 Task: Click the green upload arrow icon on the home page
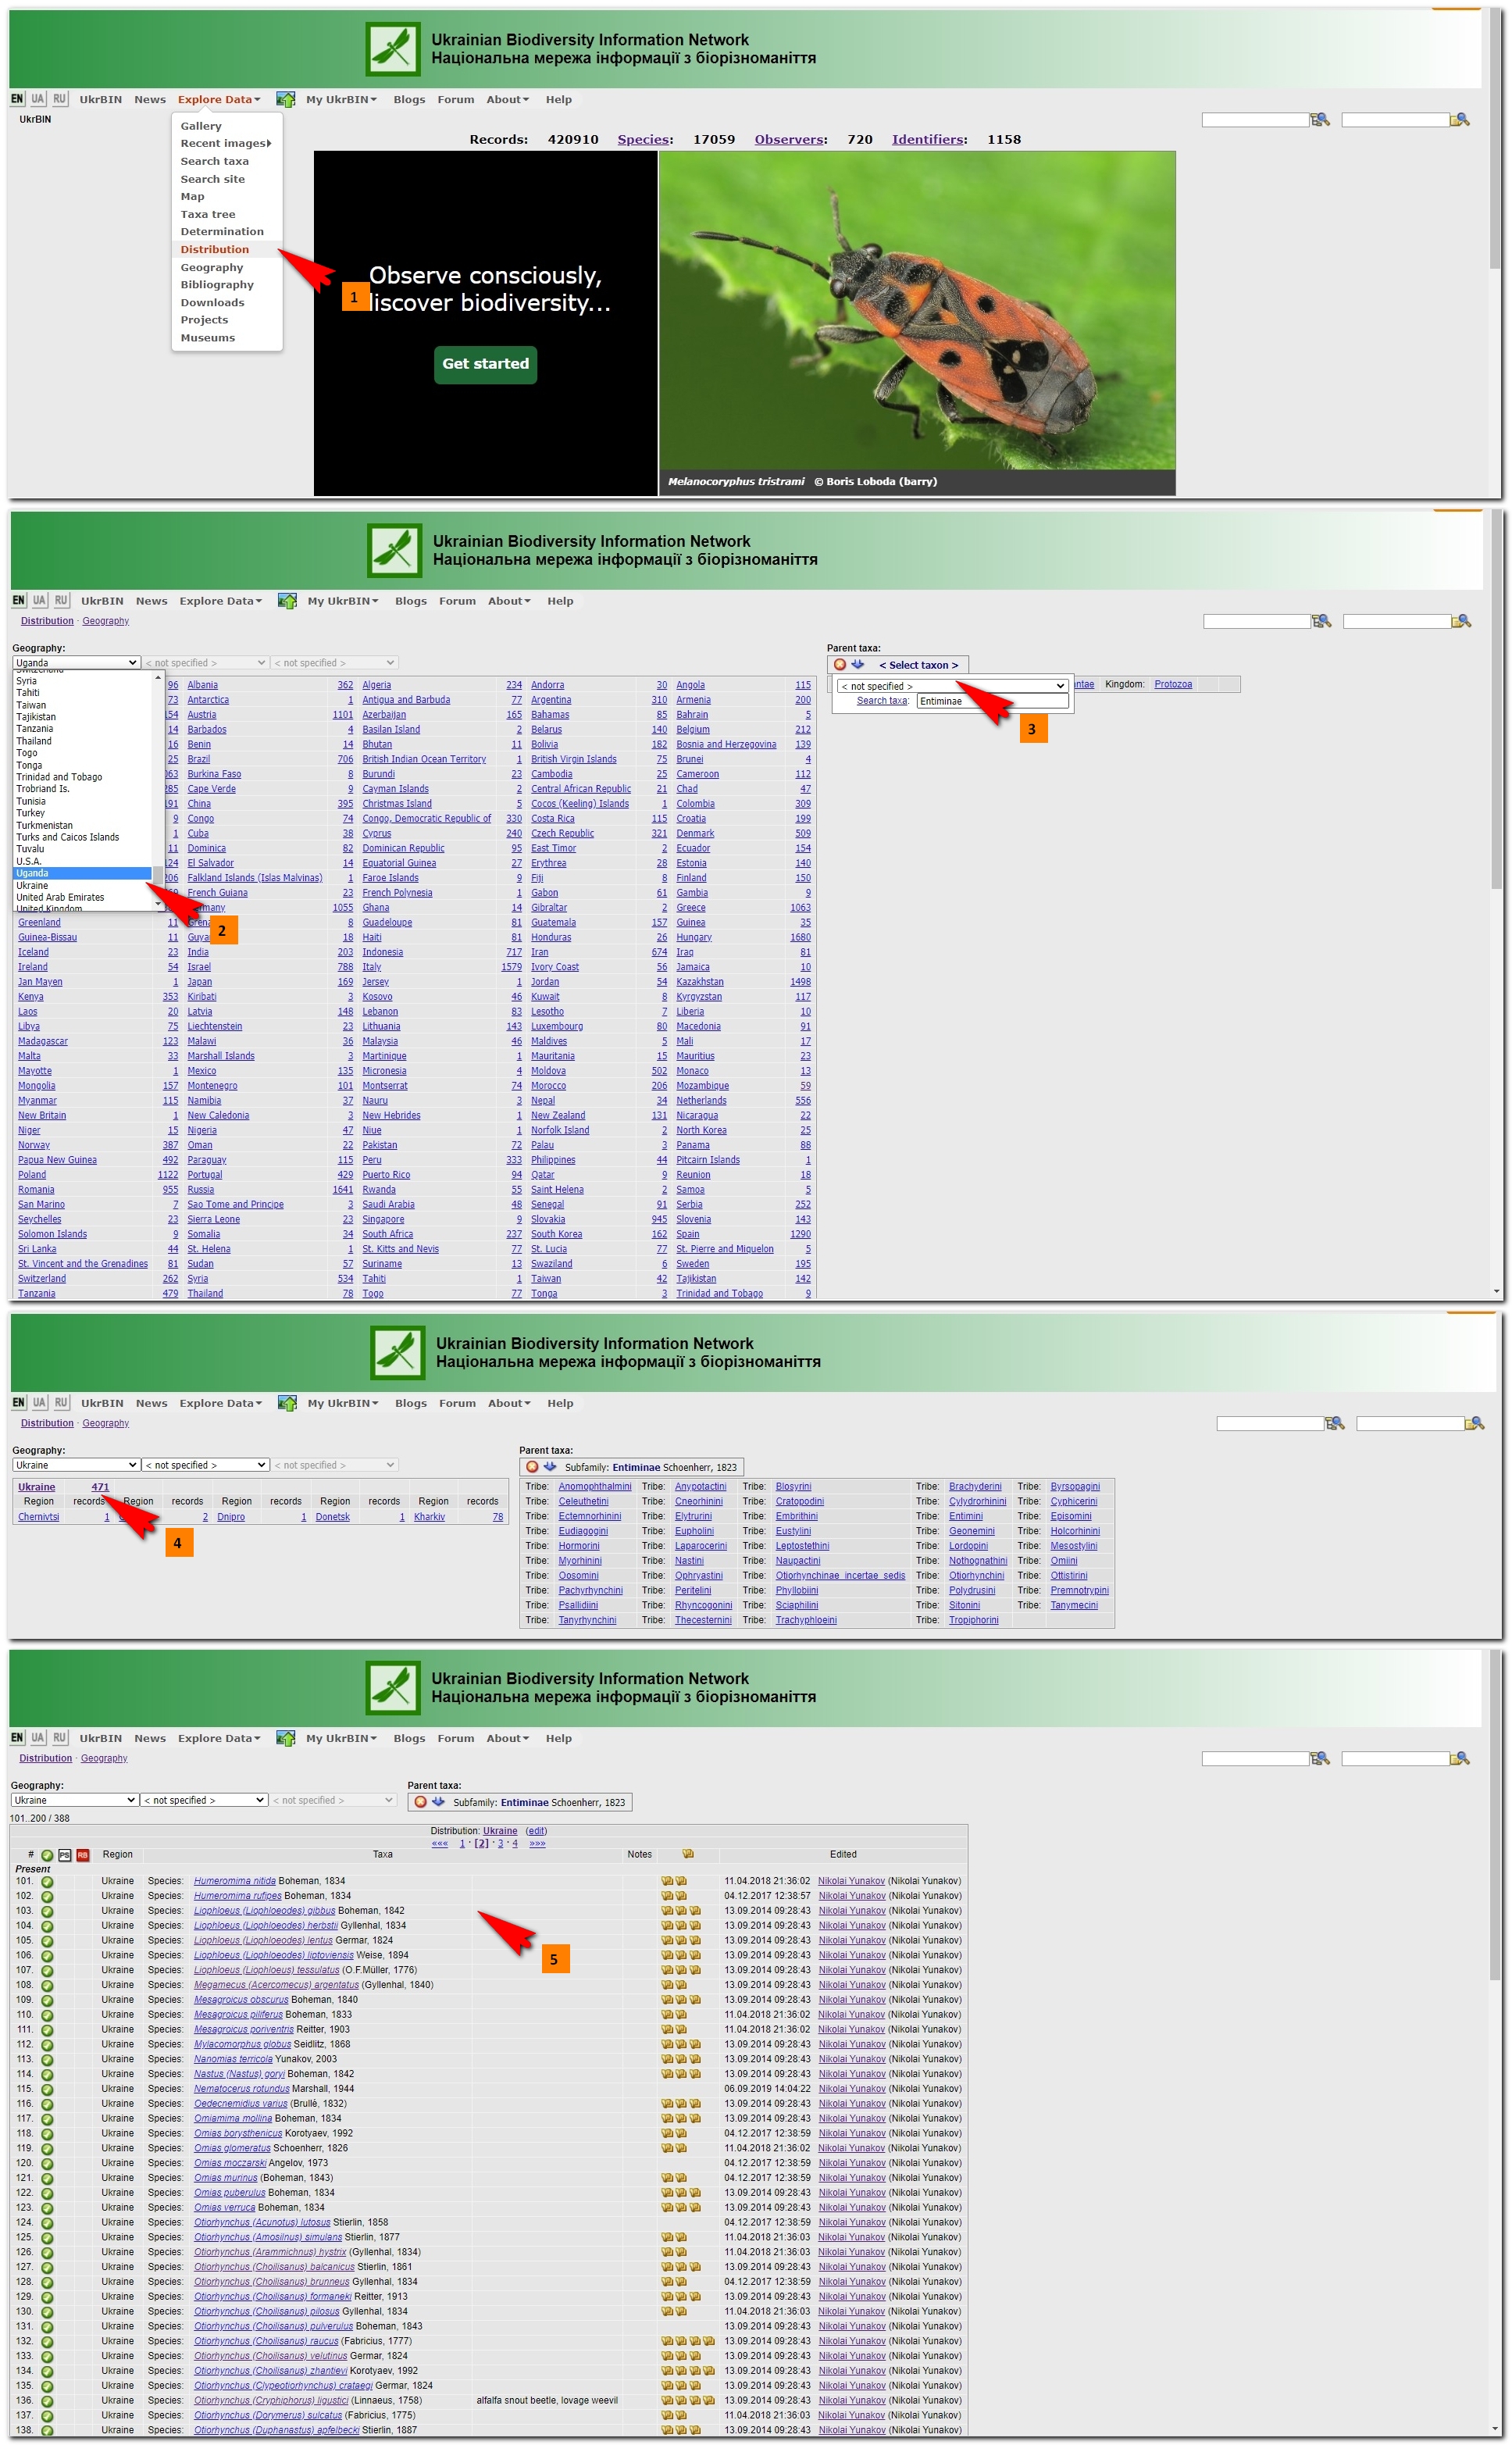click(285, 100)
